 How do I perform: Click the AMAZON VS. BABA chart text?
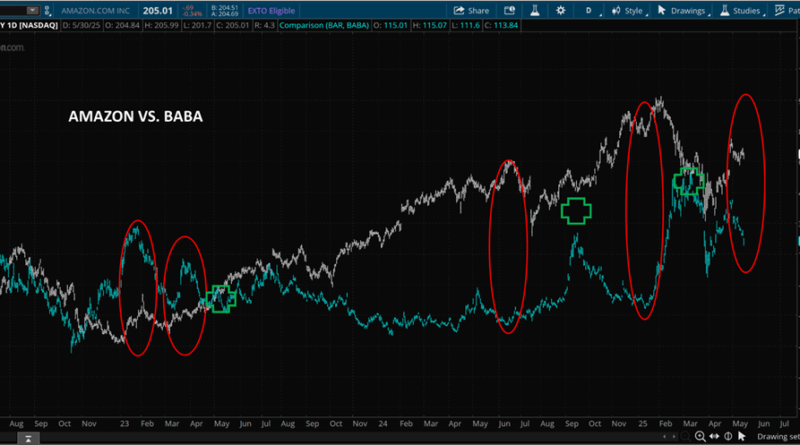136,116
